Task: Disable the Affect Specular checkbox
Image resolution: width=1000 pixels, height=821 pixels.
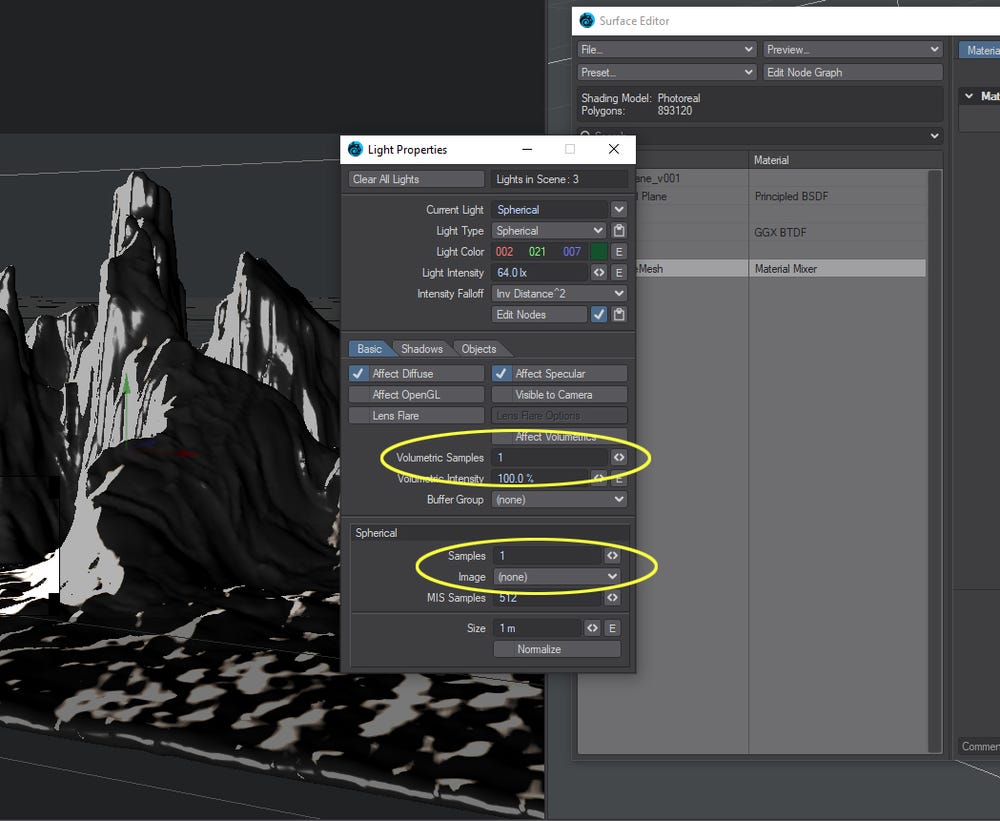Action: pos(501,374)
